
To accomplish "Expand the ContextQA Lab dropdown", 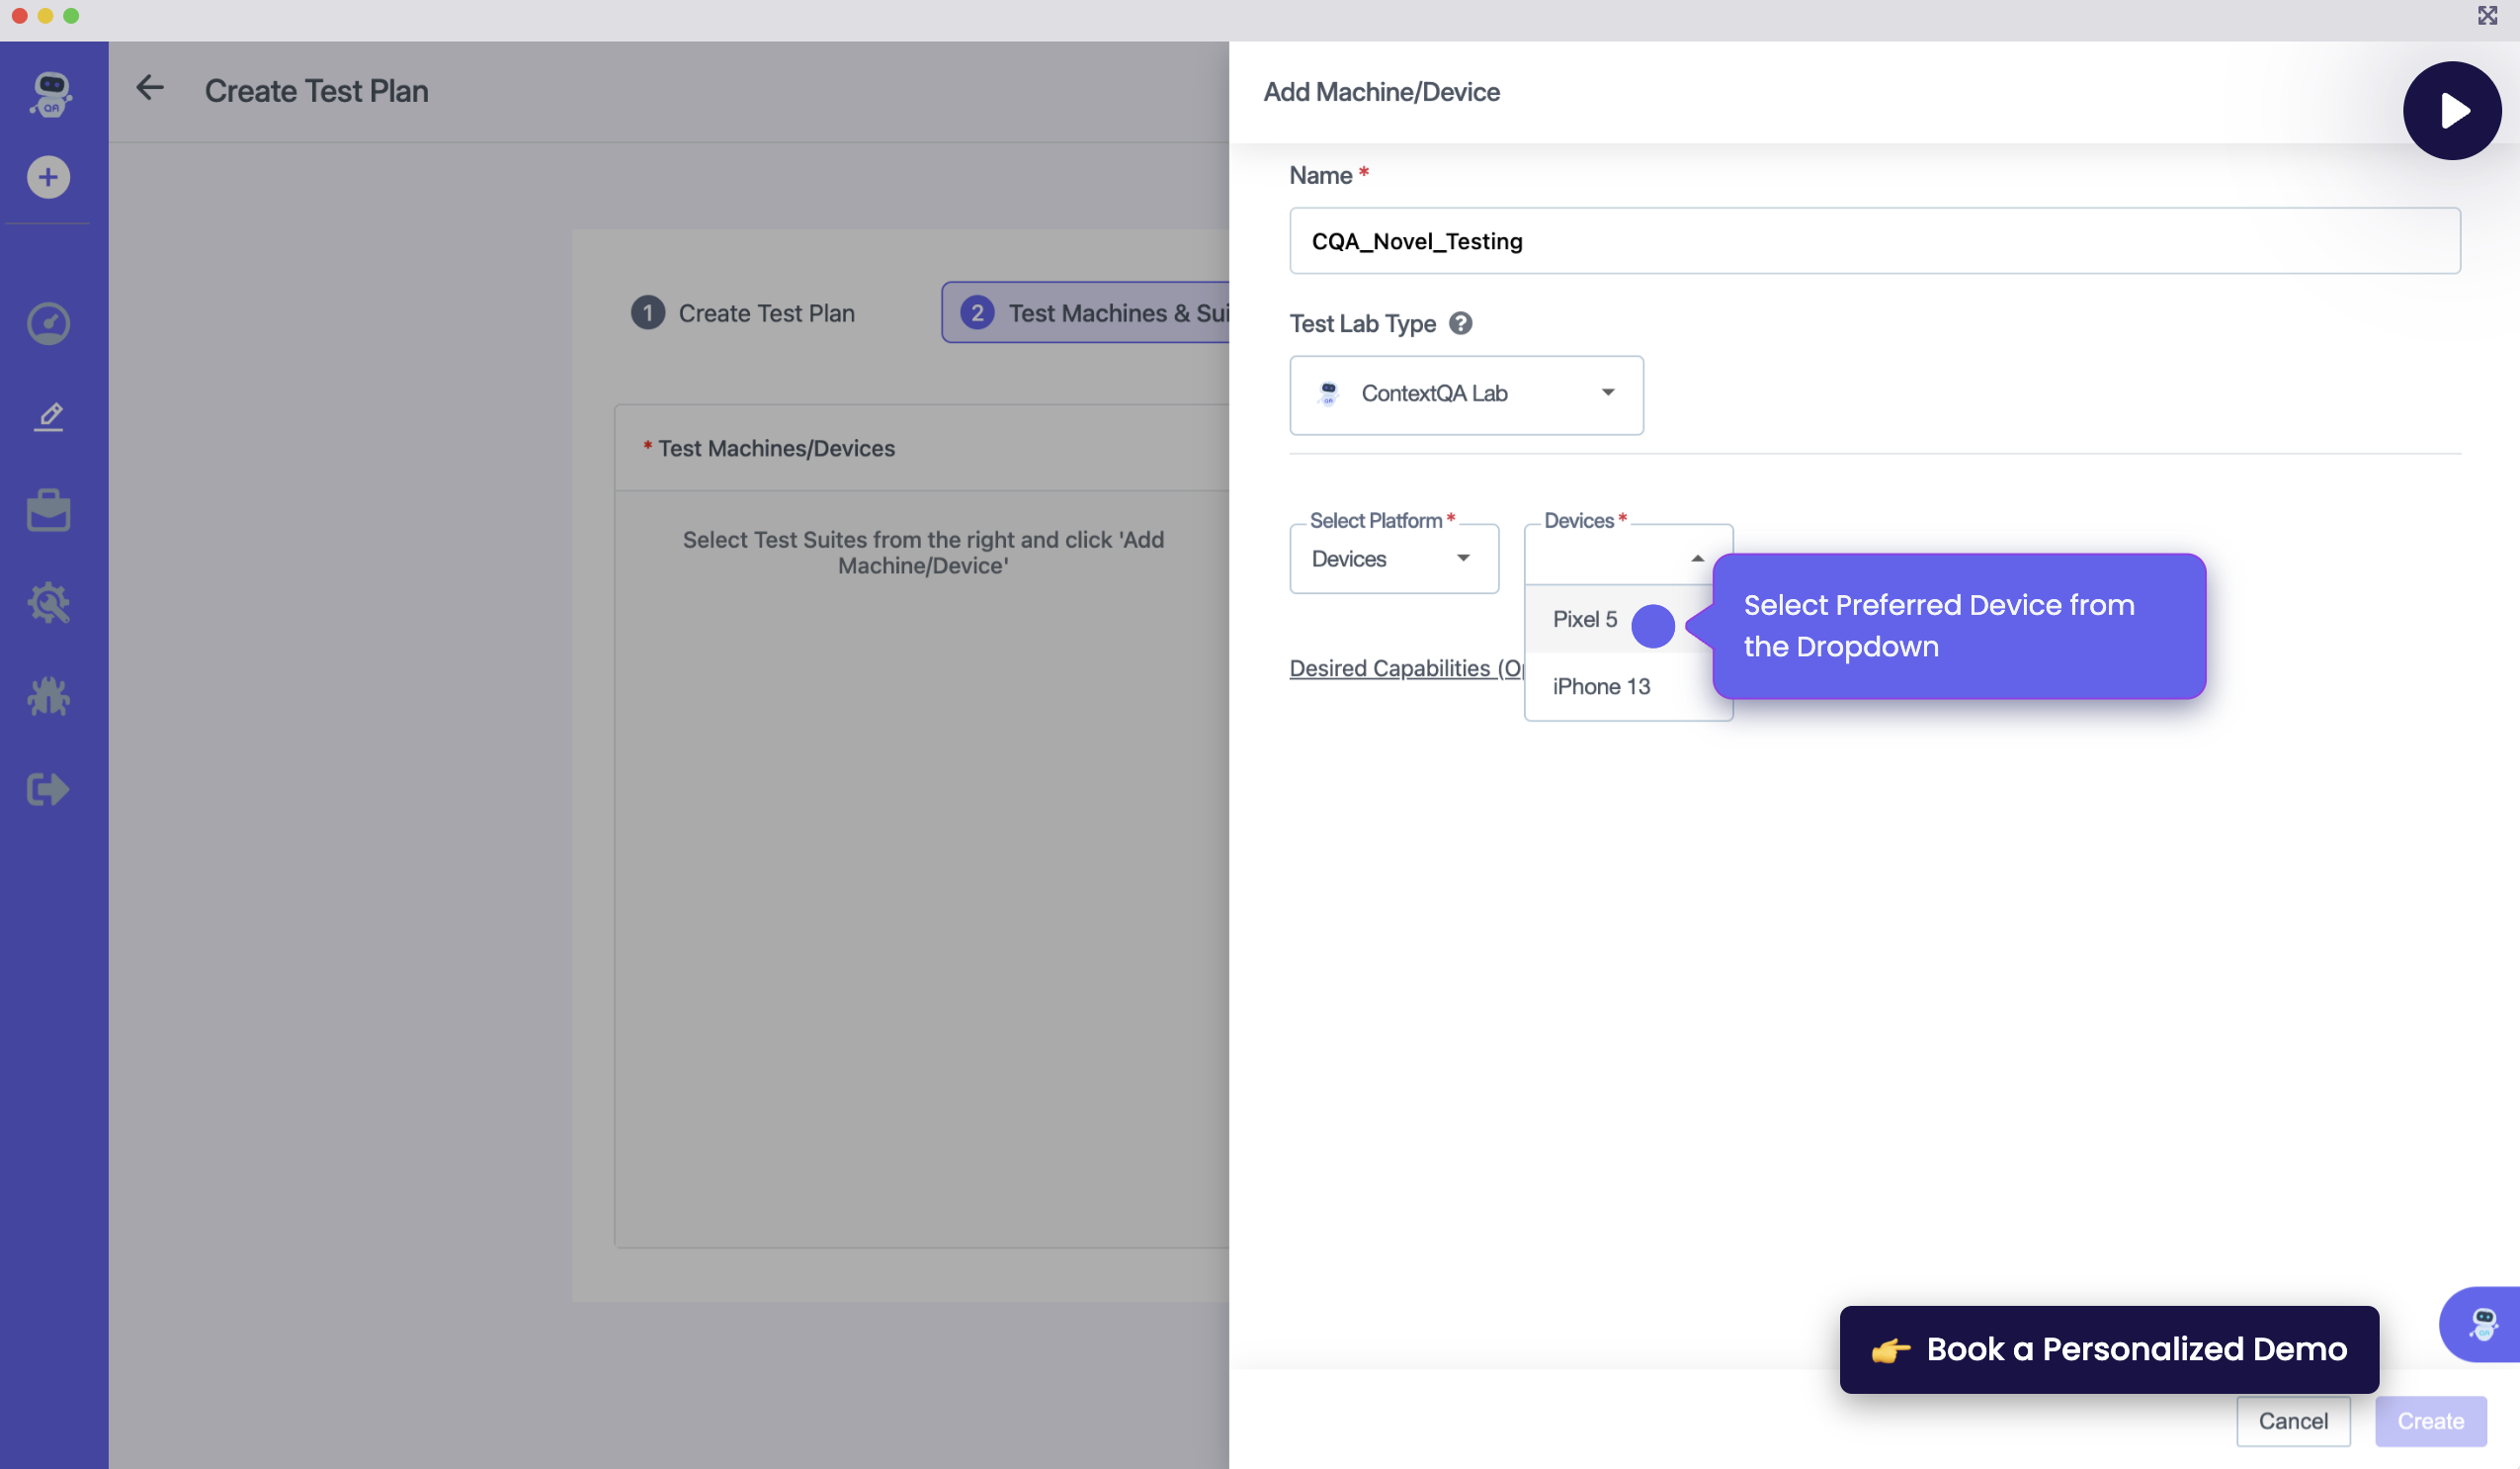I will 1466,394.
